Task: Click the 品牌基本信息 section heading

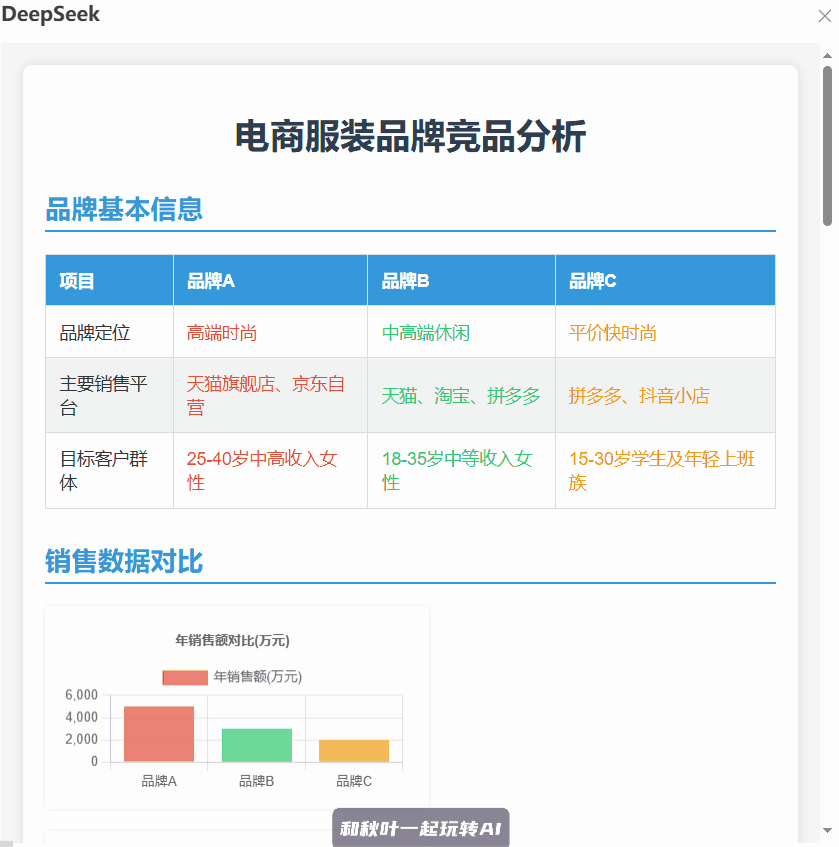Action: (x=124, y=209)
